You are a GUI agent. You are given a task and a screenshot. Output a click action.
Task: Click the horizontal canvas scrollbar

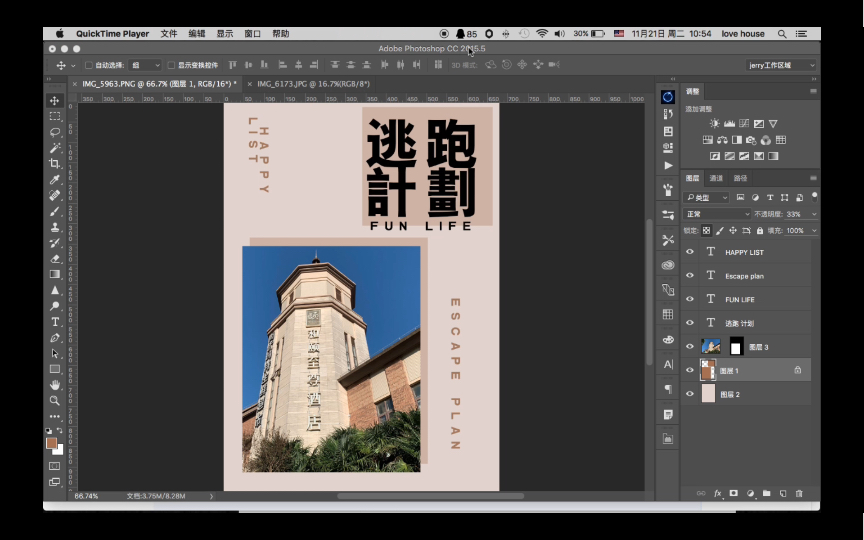click(x=430, y=496)
